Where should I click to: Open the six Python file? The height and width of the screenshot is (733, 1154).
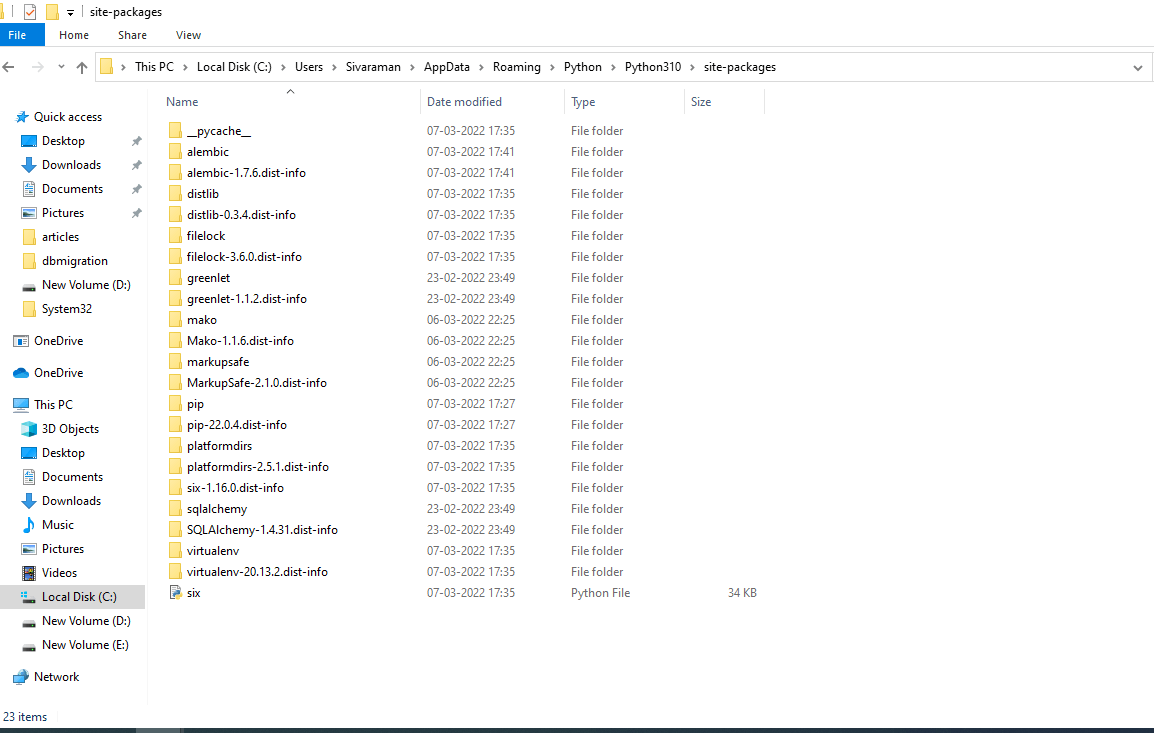tap(193, 592)
